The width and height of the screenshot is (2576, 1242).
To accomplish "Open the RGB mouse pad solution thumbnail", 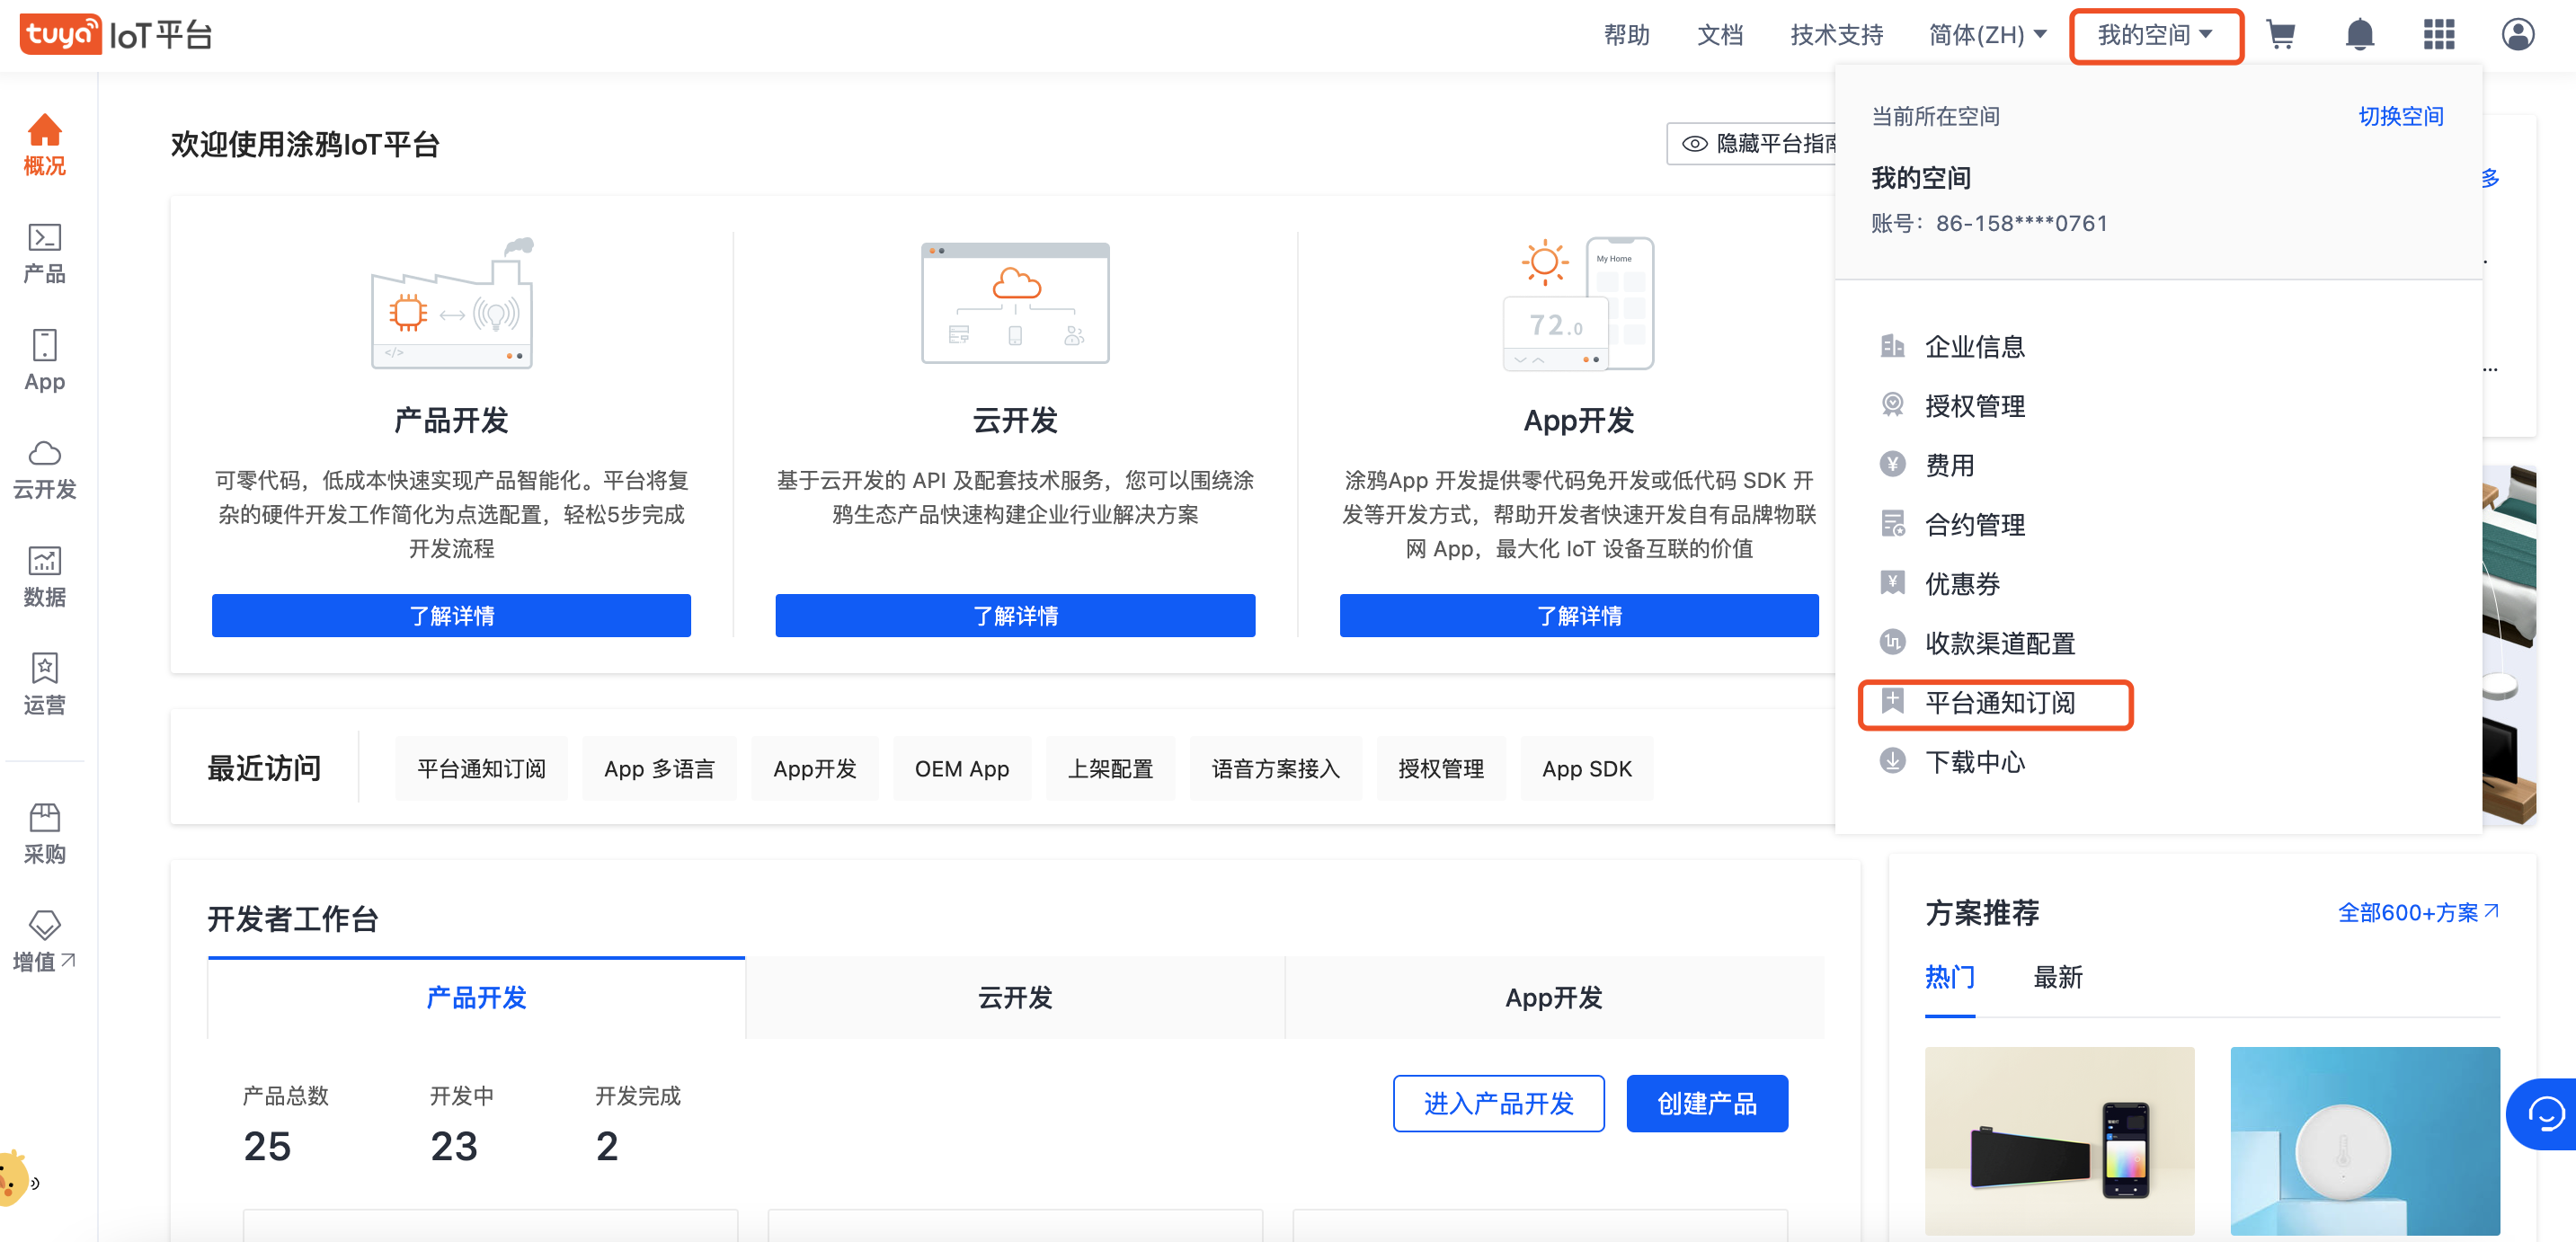I will (2059, 1141).
